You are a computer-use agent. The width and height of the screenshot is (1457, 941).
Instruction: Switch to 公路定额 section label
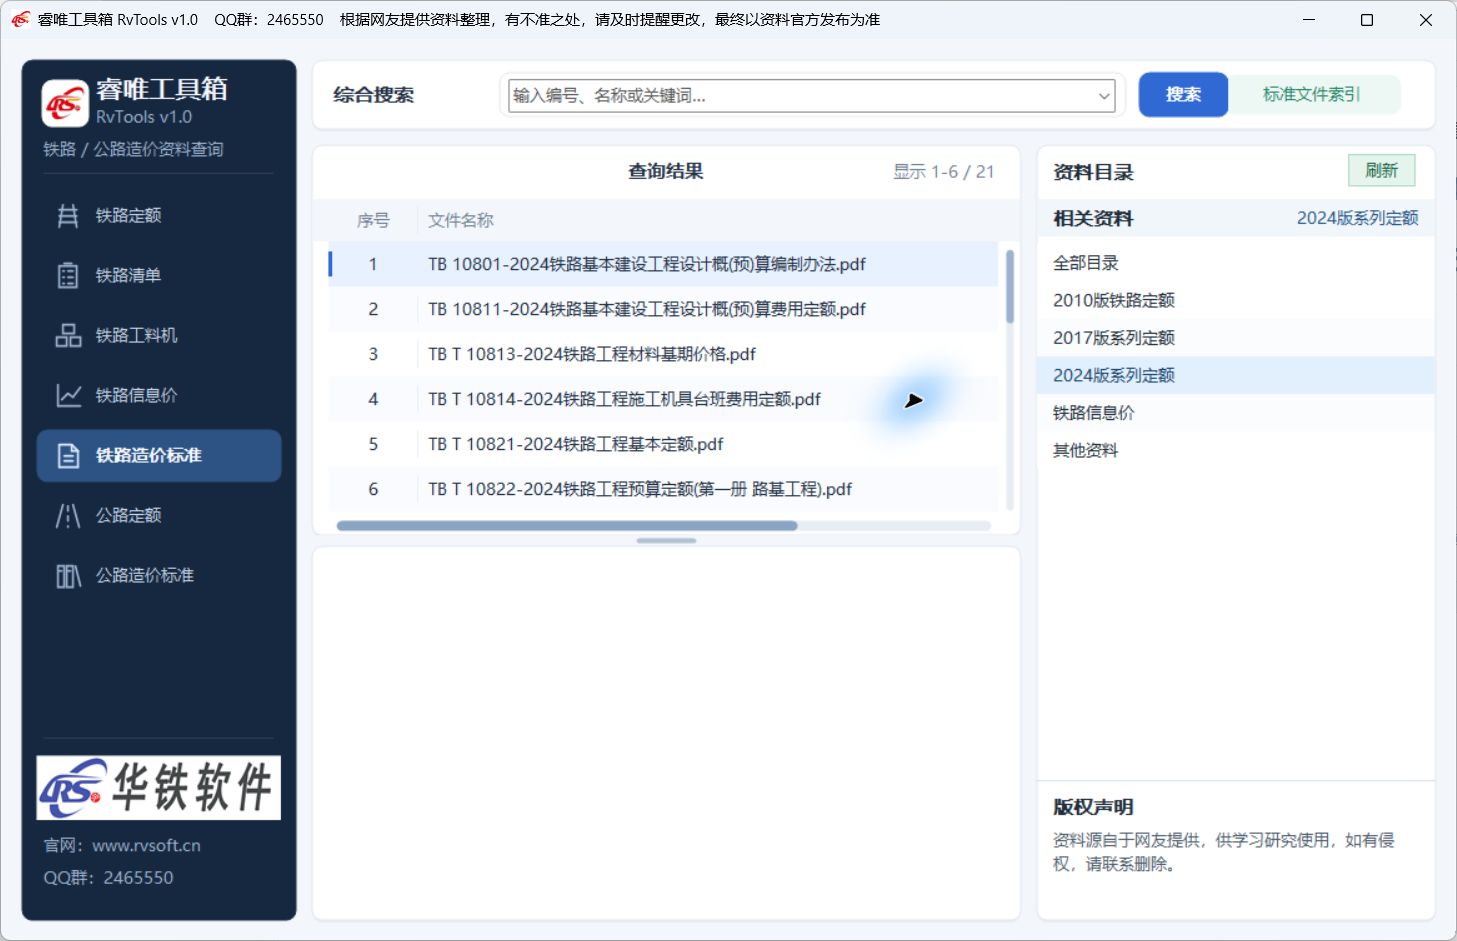point(128,515)
